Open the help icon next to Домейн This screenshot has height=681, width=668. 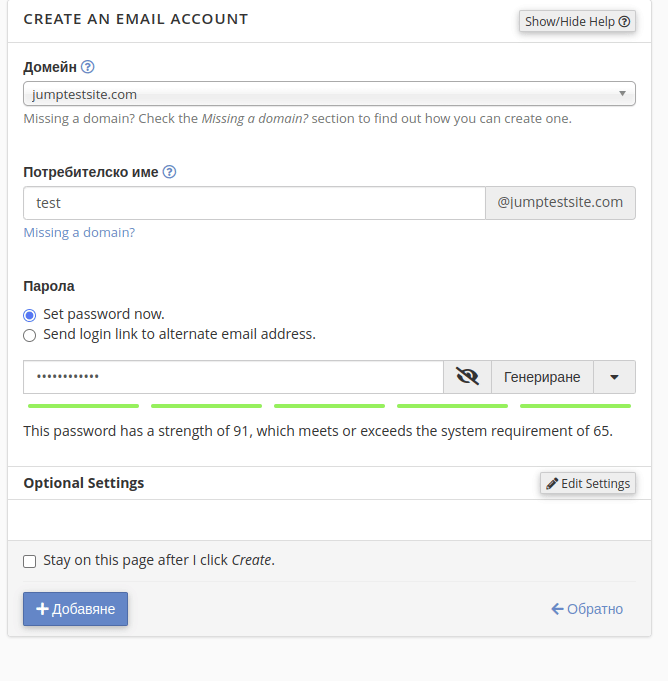88,67
